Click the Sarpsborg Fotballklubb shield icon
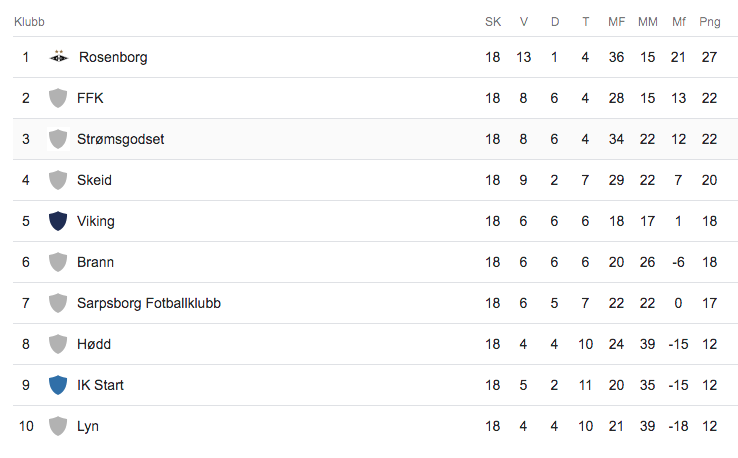This screenshot has height=458, width=738. click(x=58, y=303)
